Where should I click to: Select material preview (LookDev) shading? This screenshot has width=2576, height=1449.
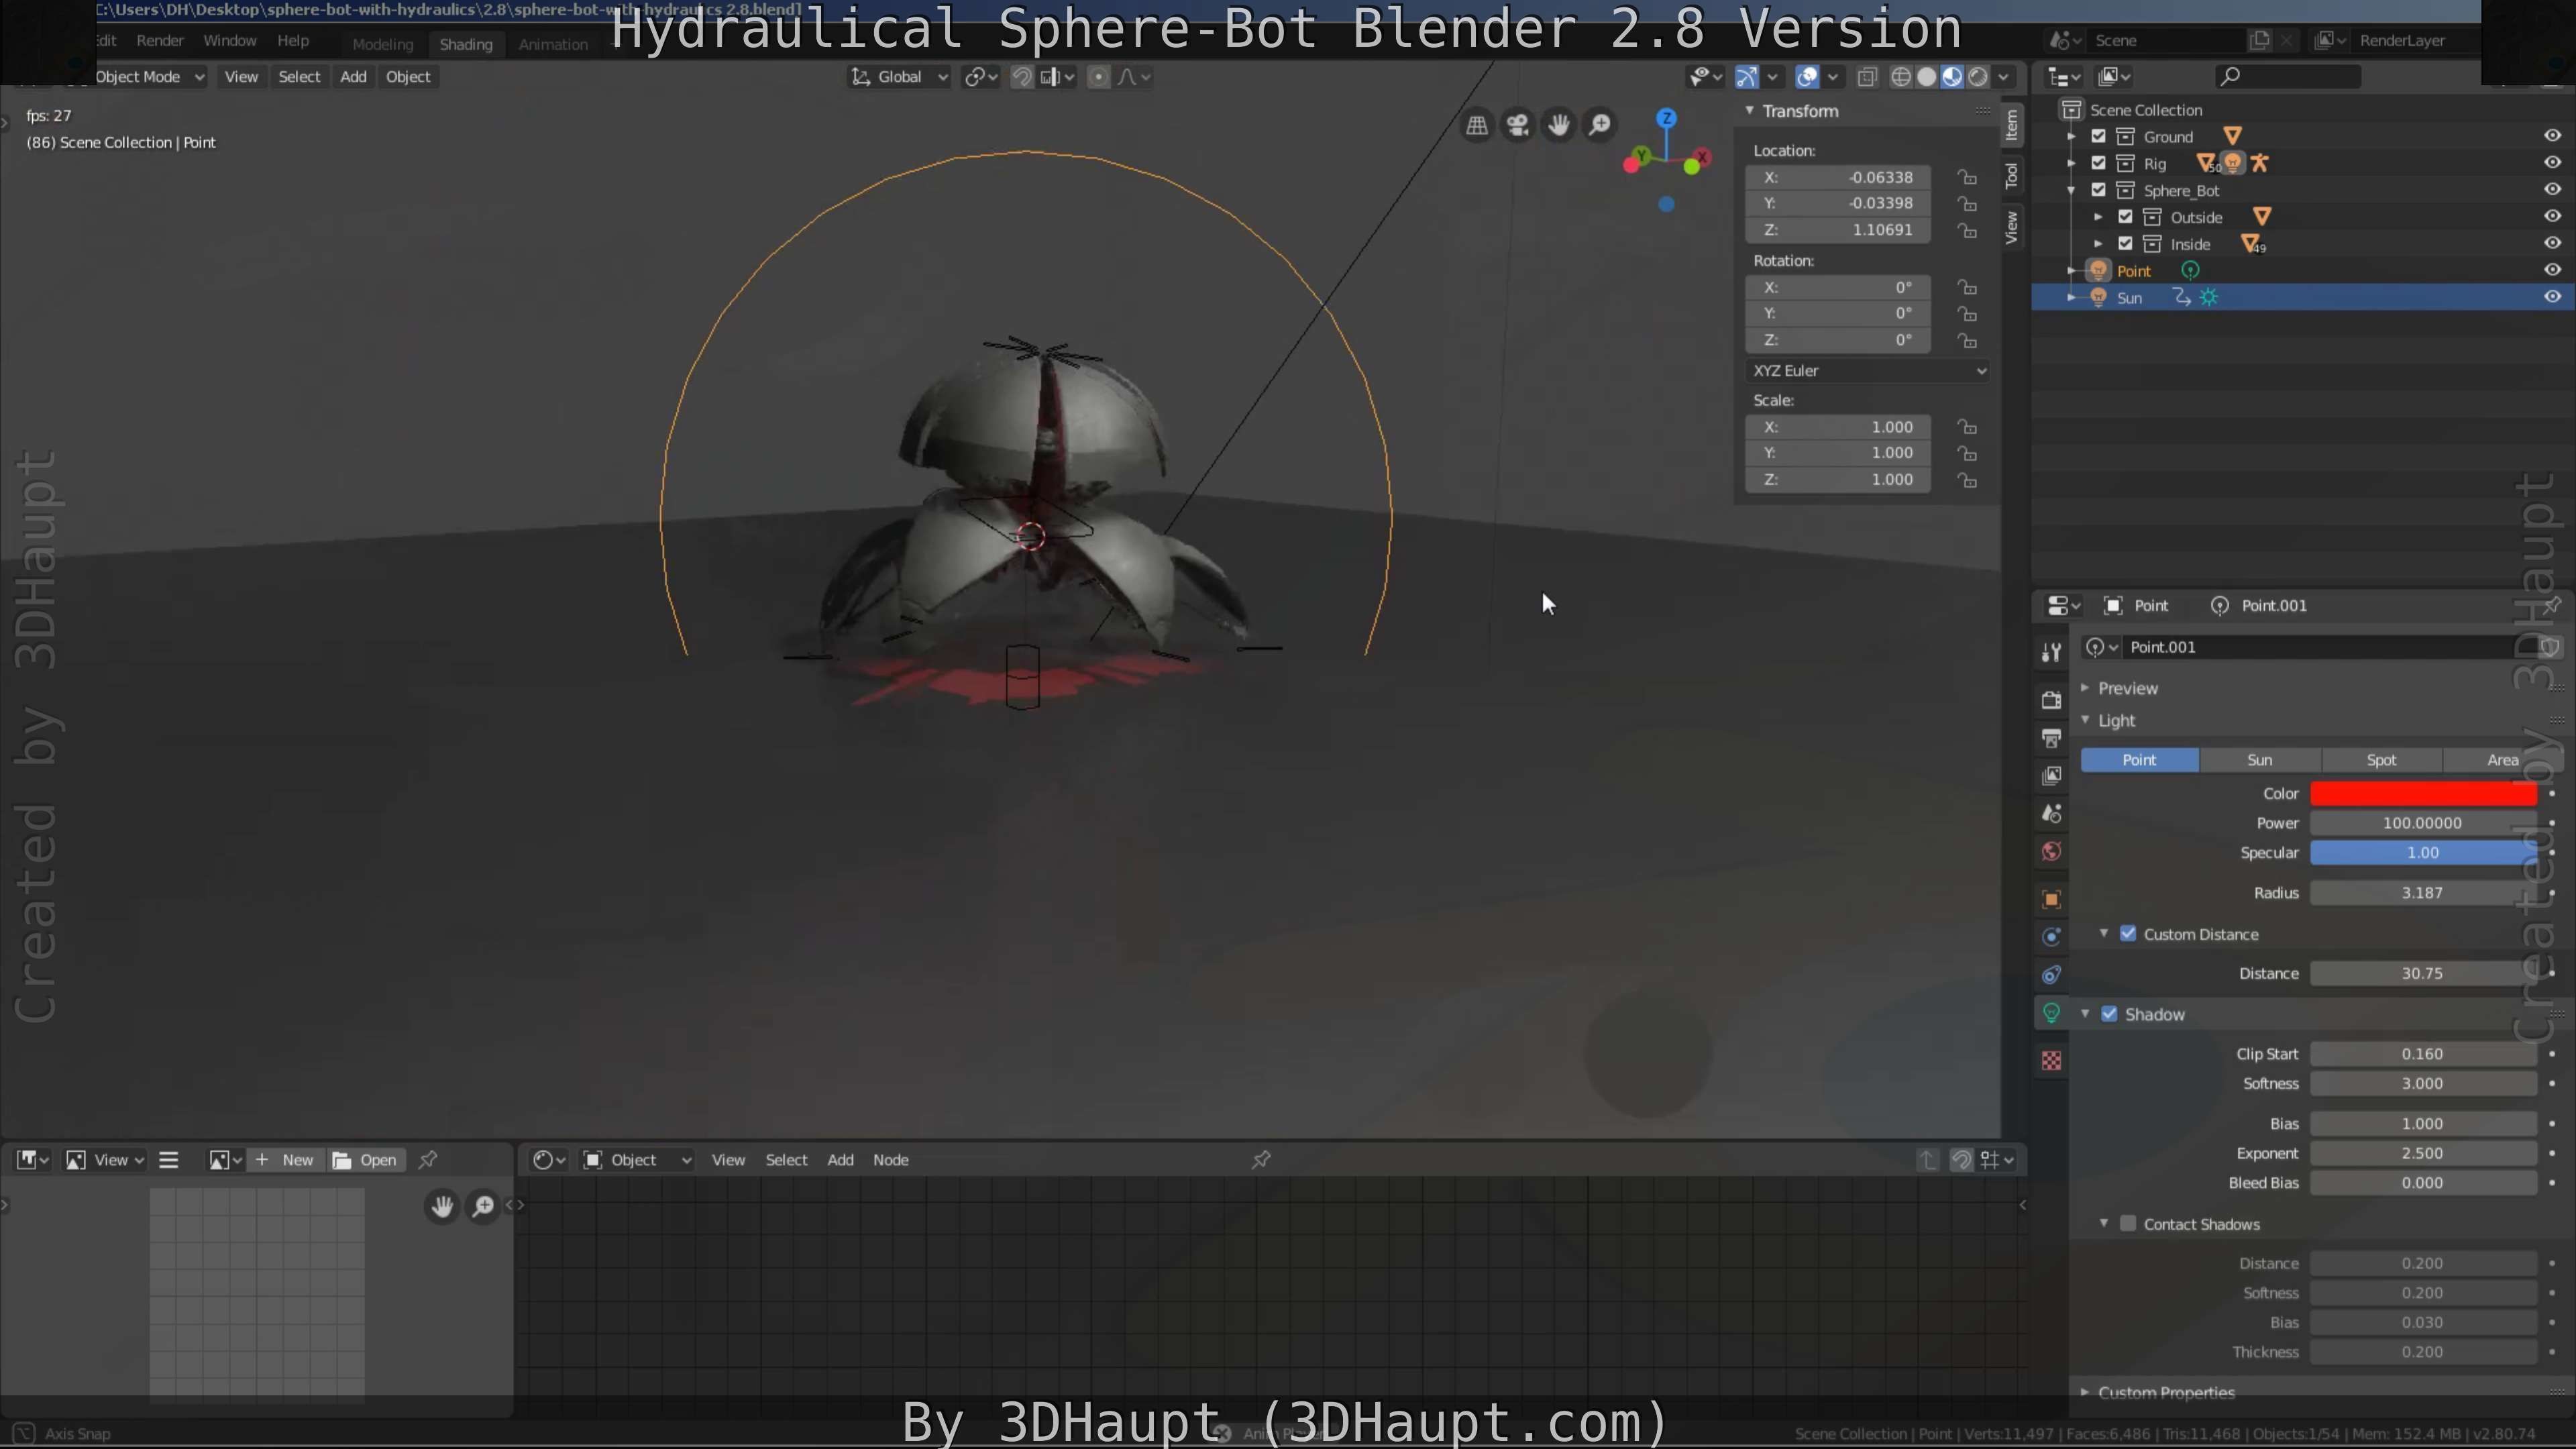coord(1953,77)
